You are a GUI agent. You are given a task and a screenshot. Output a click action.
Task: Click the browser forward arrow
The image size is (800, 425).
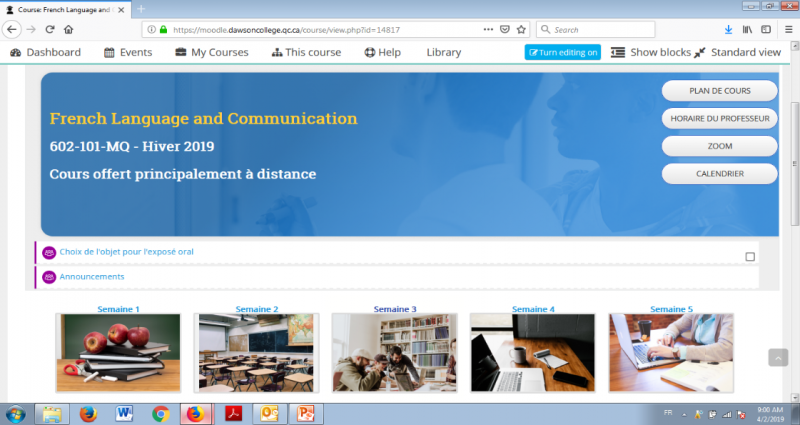pyautogui.click(x=31, y=30)
